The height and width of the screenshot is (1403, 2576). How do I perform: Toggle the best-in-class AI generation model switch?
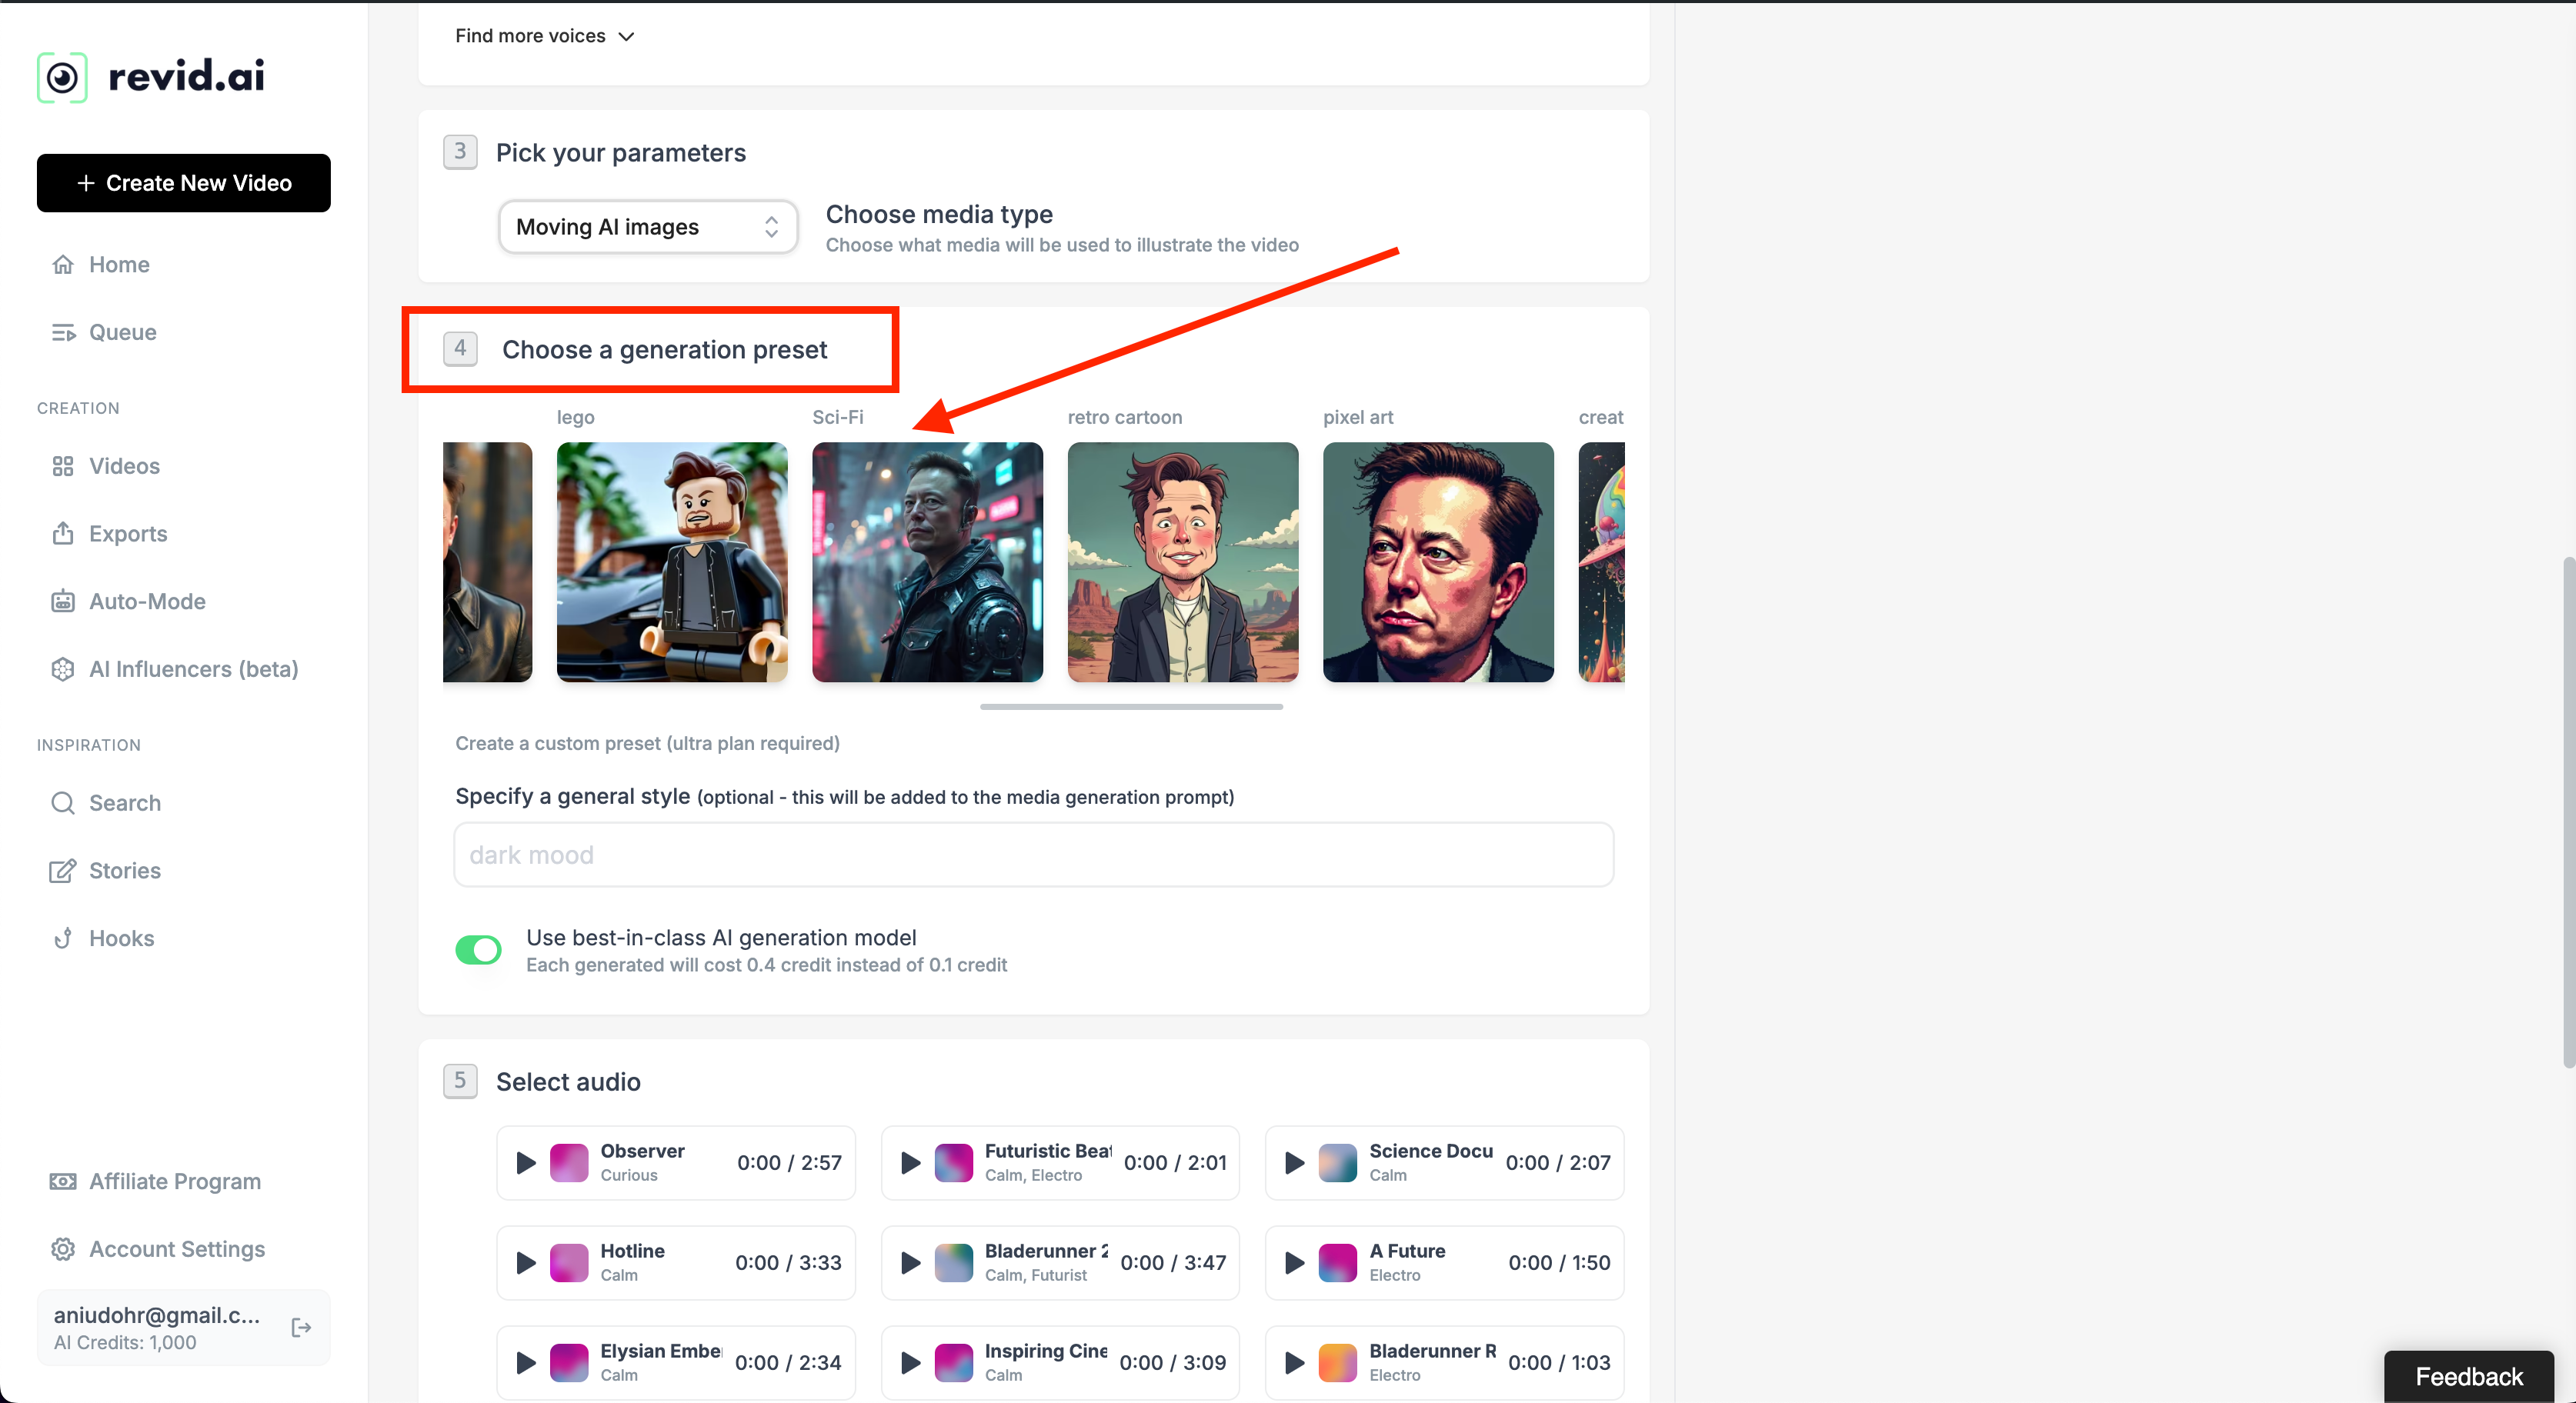tap(478, 949)
